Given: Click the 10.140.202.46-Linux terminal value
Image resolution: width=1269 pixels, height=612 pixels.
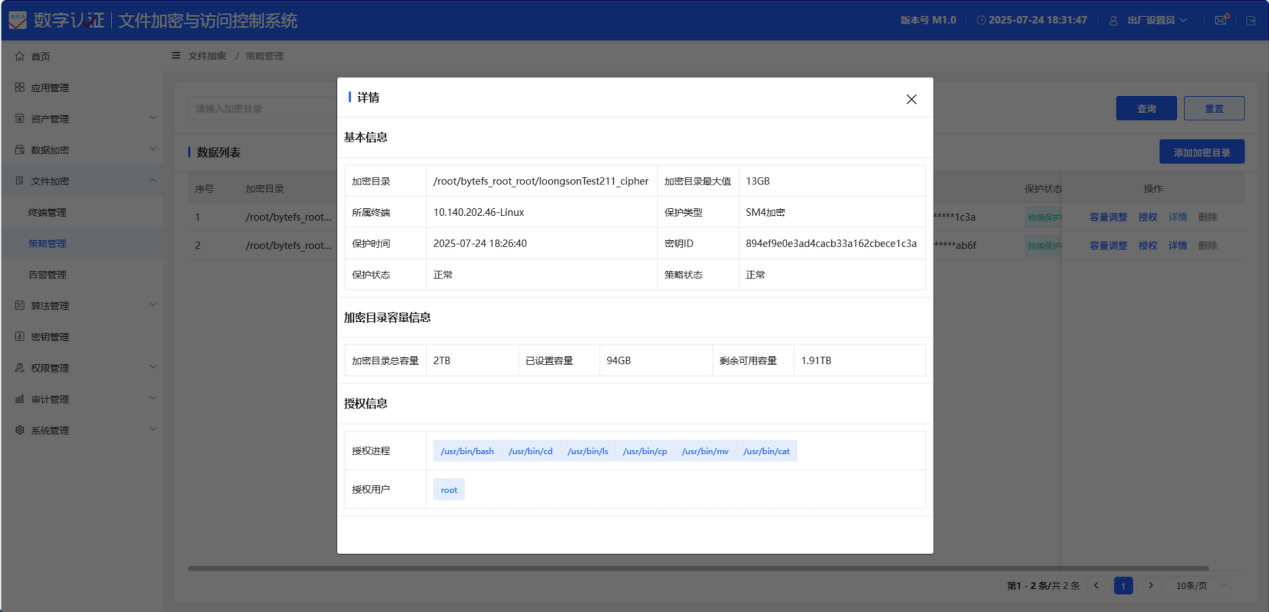Looking at the screenshot, I should pos(479,212).
